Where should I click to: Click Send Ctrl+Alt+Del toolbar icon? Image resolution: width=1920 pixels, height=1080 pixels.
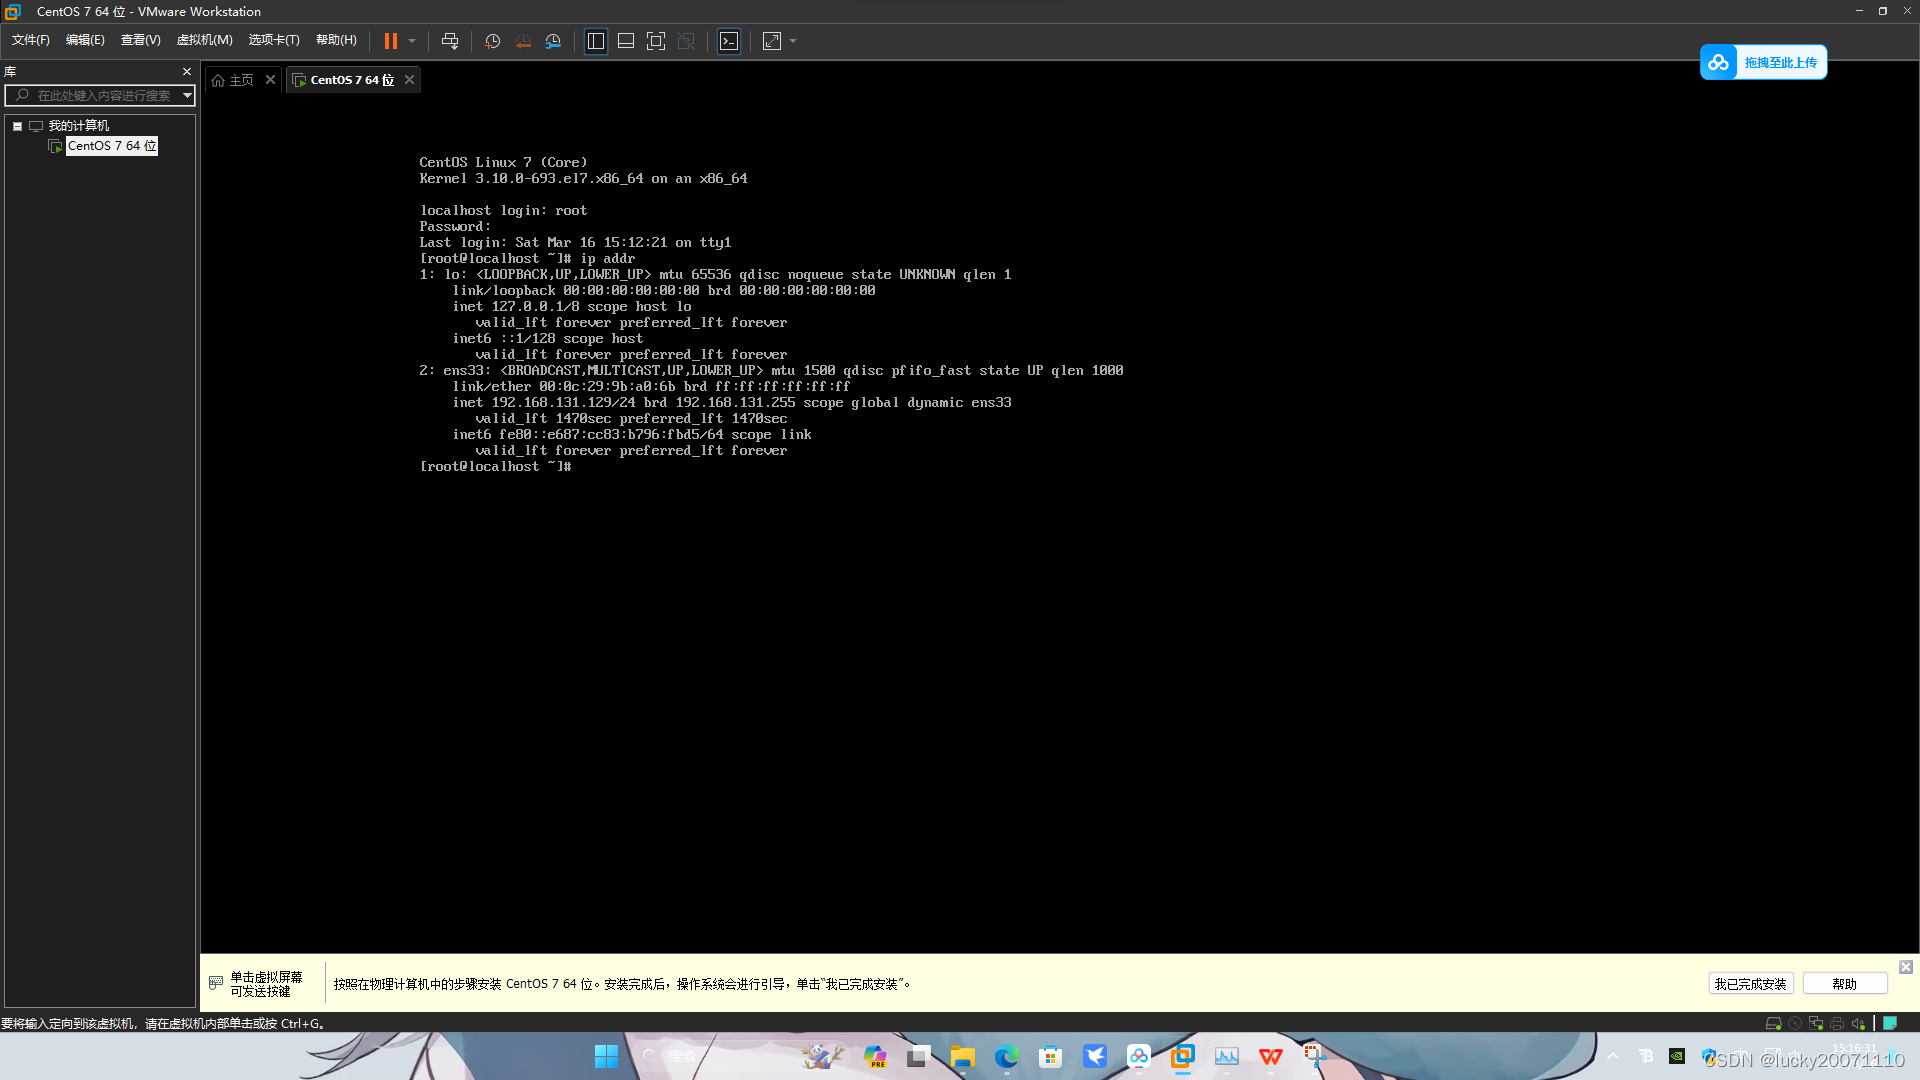450,41
